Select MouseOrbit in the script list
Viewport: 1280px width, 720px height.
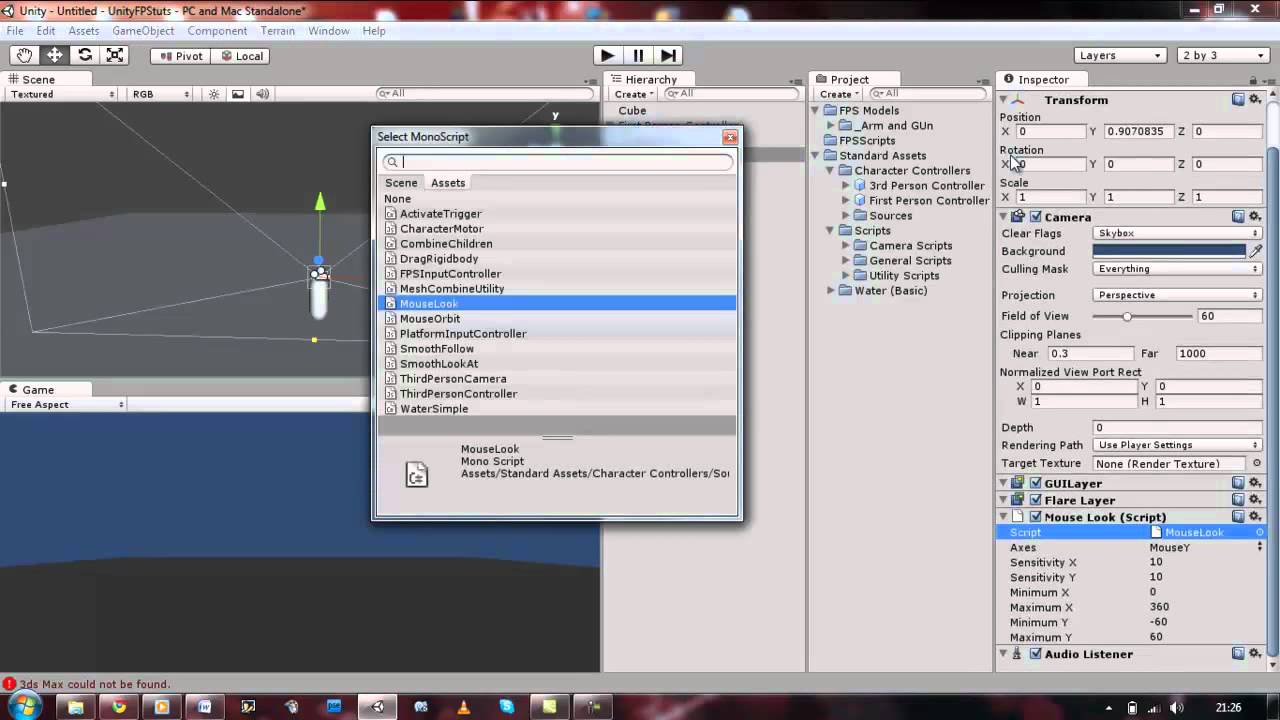coord(557,319)
